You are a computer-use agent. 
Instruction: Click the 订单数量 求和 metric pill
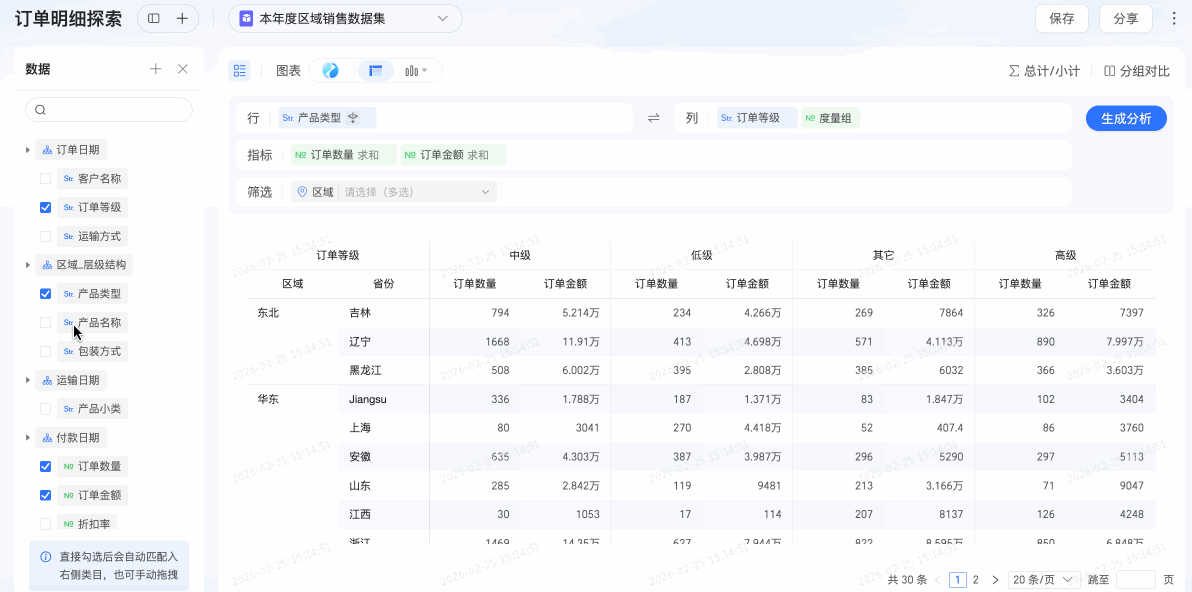[x=344, y=155]
